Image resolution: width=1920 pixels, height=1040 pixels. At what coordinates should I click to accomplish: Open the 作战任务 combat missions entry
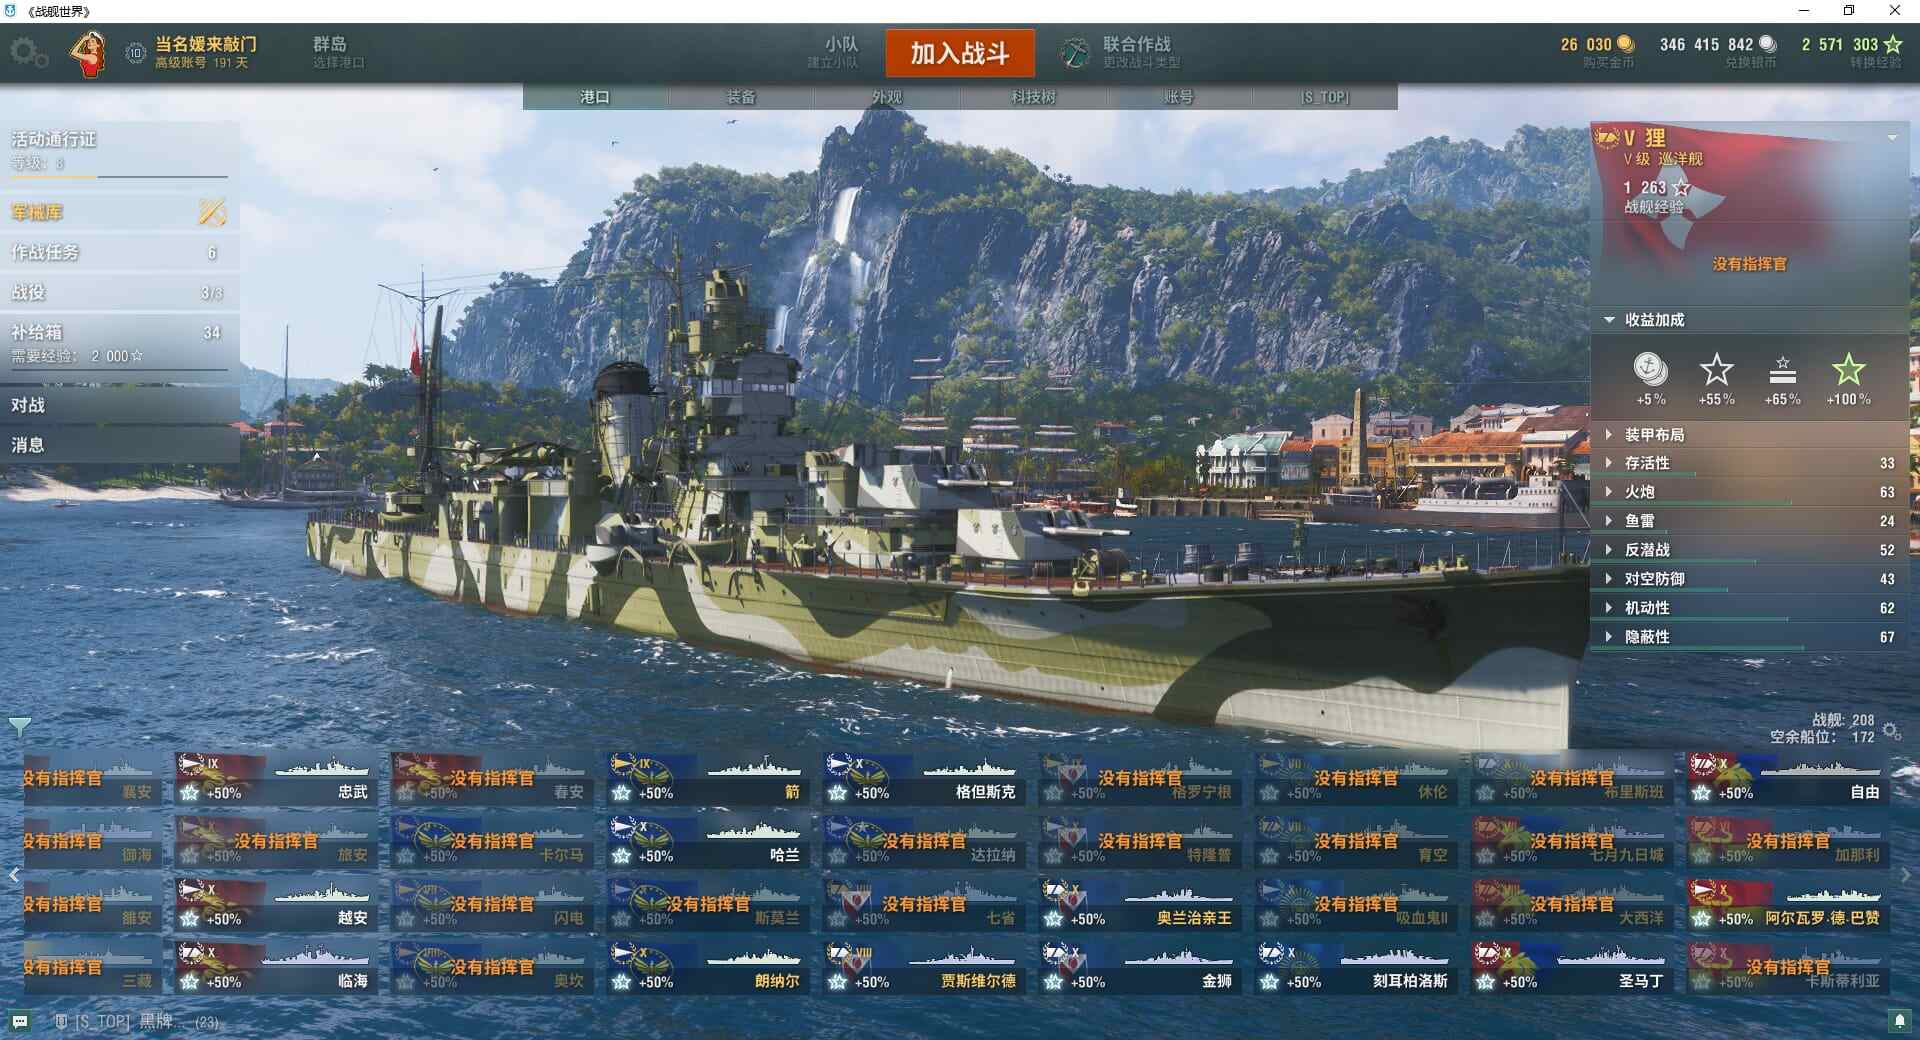tap(119, 253)
